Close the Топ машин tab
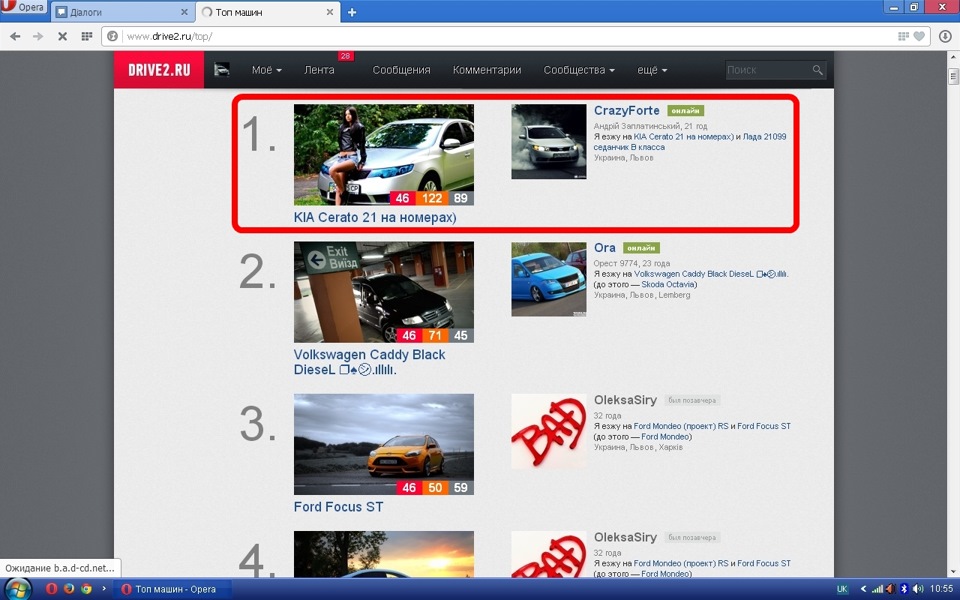This screenshot has width=960, height=600. [x=330, y=12]
